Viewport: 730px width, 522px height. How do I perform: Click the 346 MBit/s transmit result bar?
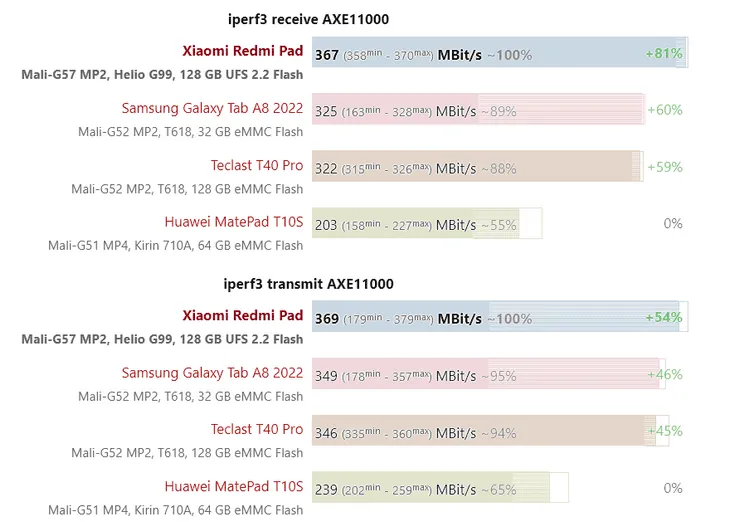484,433
